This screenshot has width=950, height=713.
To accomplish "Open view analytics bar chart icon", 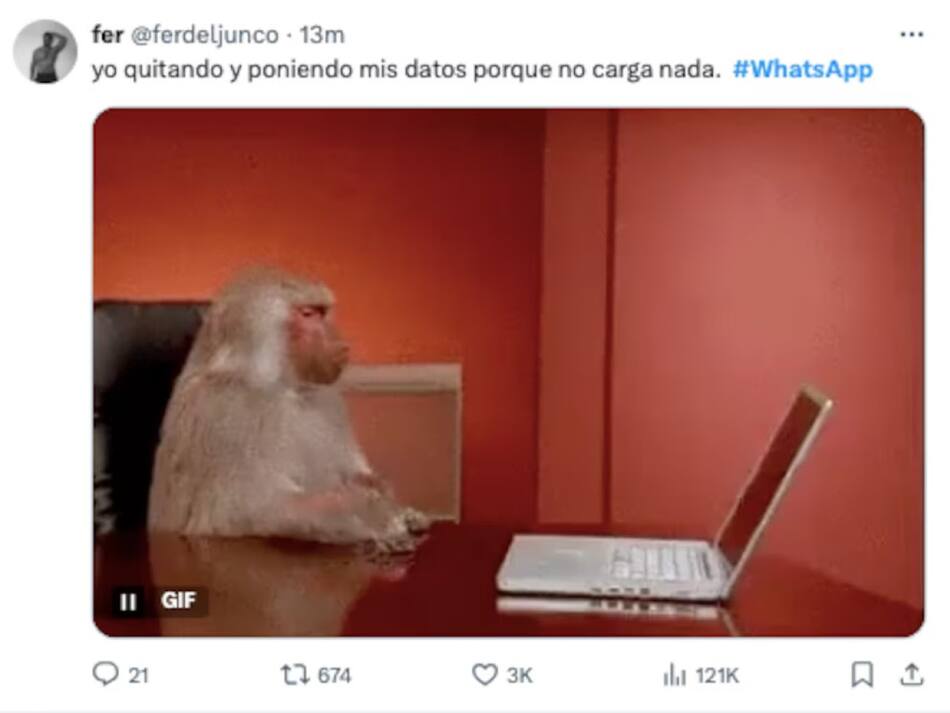I will coord(674,674).
